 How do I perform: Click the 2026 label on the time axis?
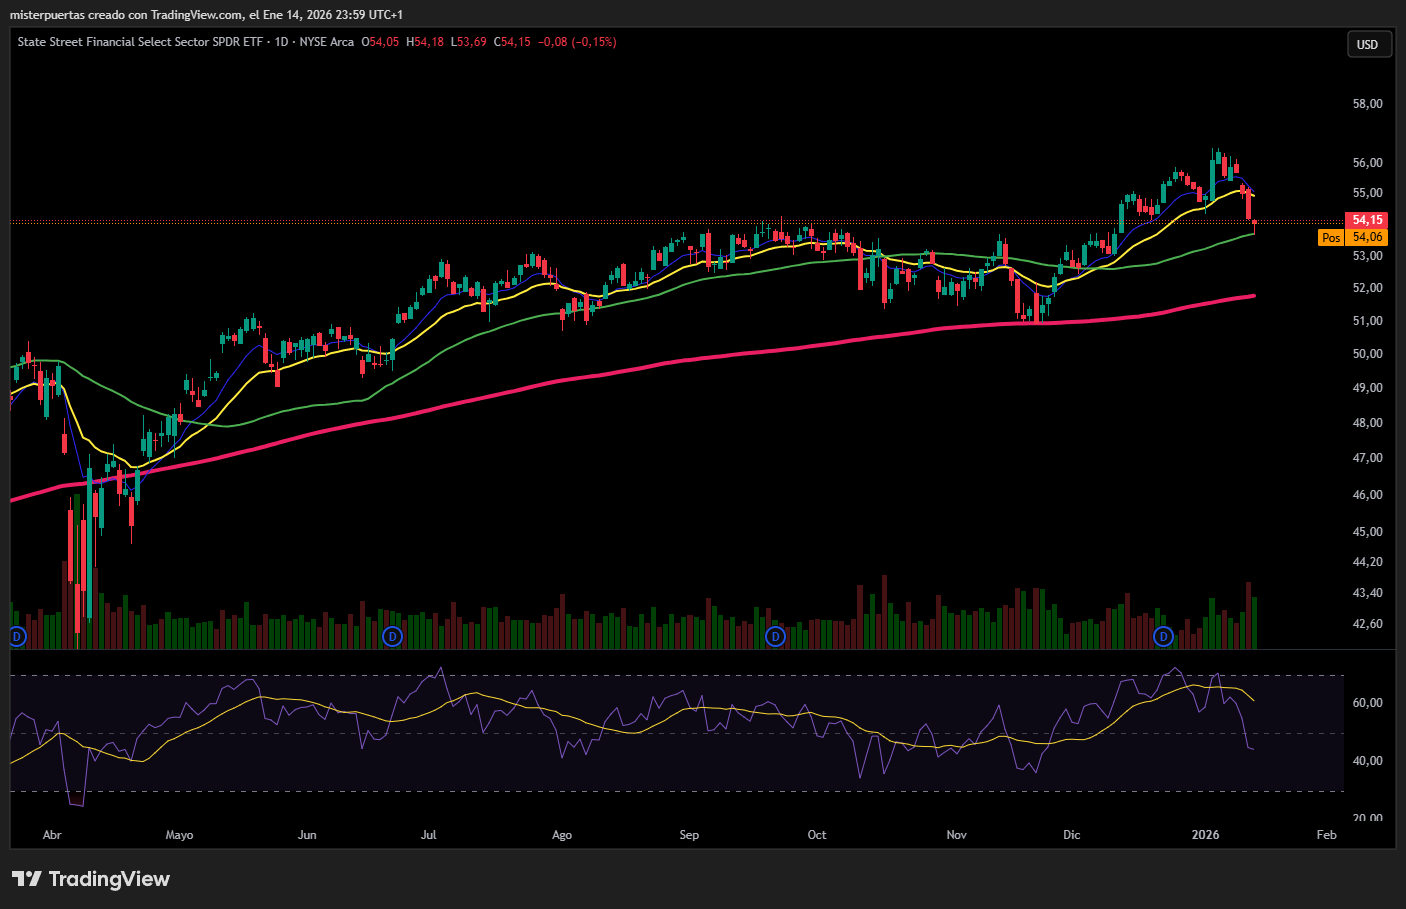click(1206, 835)
